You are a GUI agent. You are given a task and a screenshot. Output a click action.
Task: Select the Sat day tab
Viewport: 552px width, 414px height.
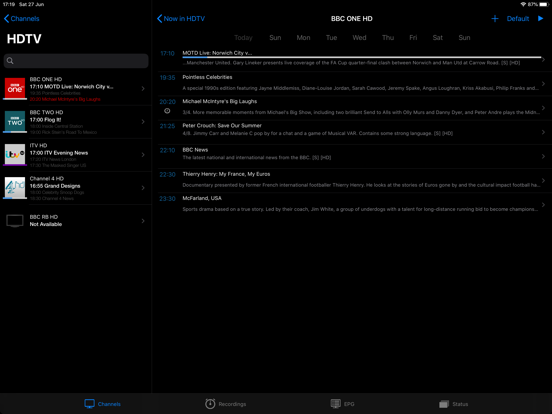(438, 38)
